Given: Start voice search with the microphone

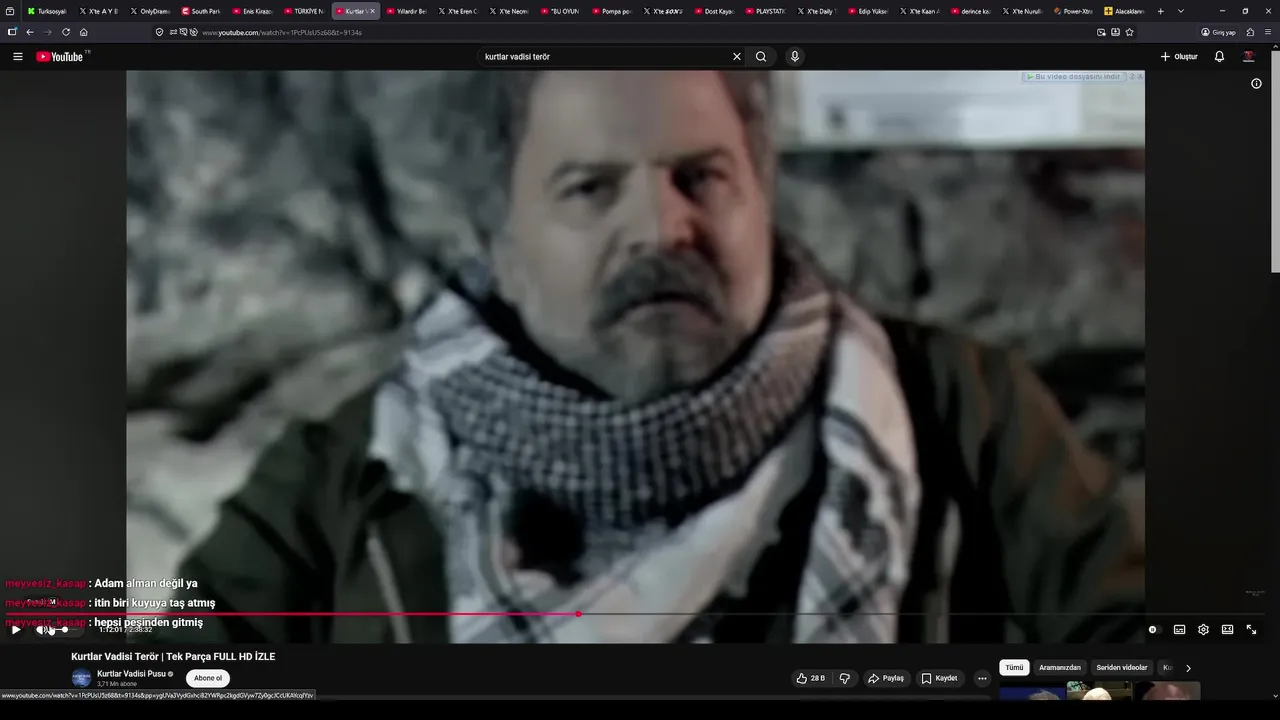Looking at the screenshot, I should pos(795,57).
